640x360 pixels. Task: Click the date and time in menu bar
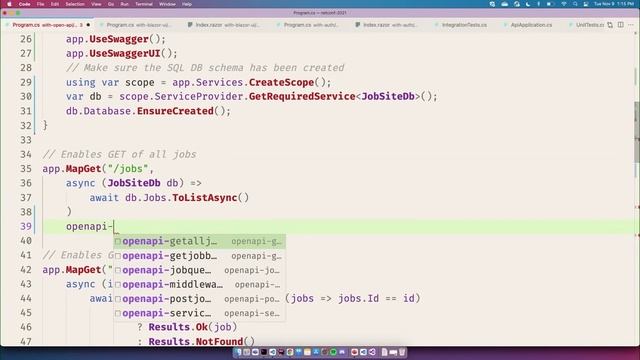coord(614,4)
